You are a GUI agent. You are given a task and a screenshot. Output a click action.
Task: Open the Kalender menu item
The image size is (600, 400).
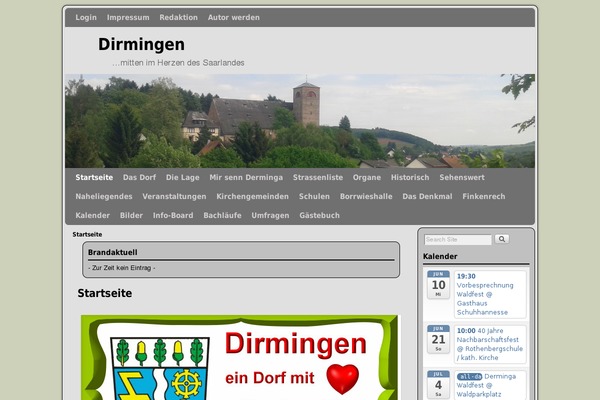[93, 215]
